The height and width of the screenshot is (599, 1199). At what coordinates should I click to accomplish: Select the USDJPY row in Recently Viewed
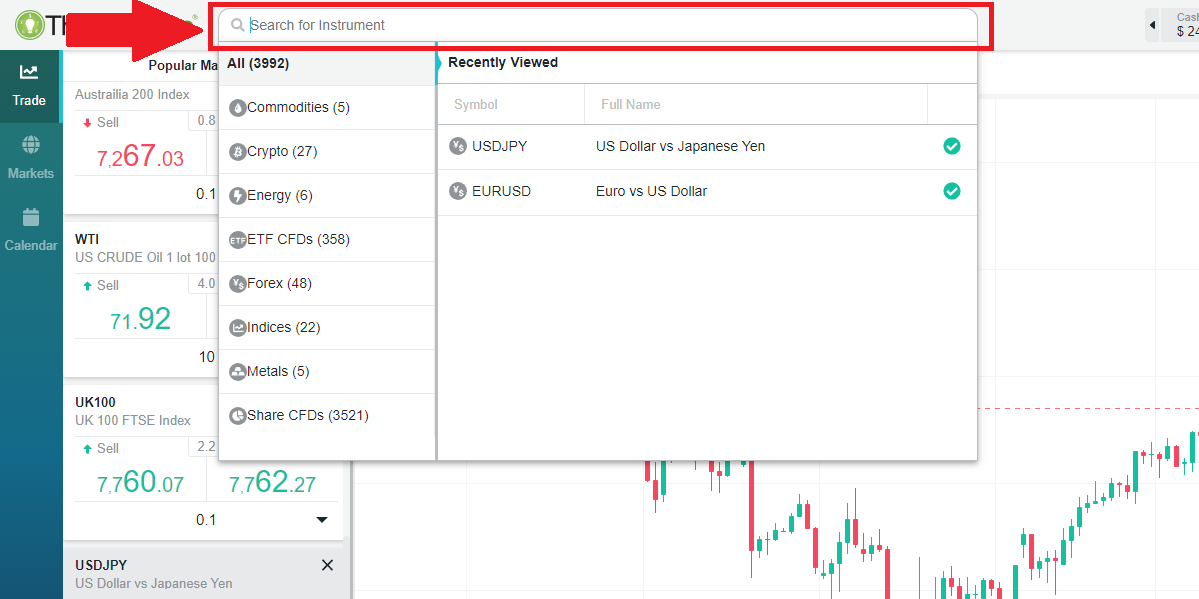pyautogui.click(x=707, y=147)
